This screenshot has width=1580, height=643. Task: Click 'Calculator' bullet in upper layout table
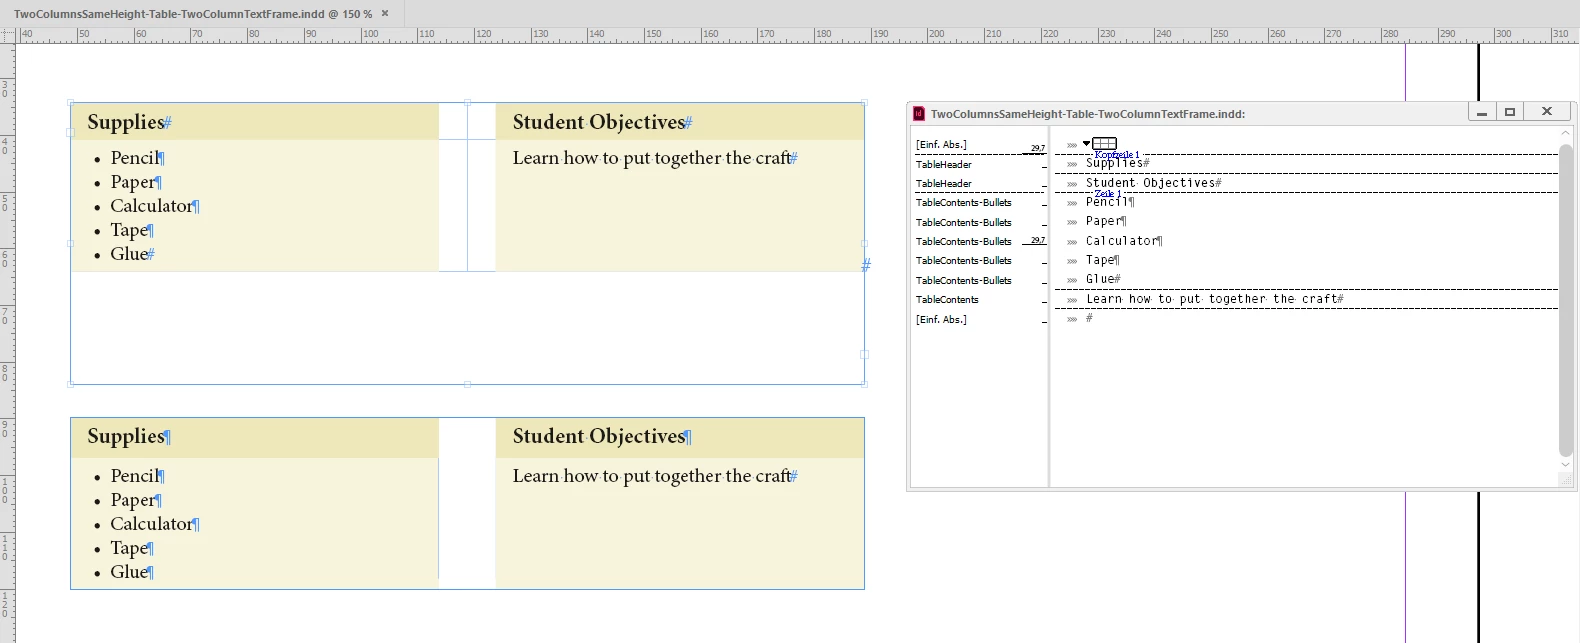pyautogui.click(x=151, y=206)
